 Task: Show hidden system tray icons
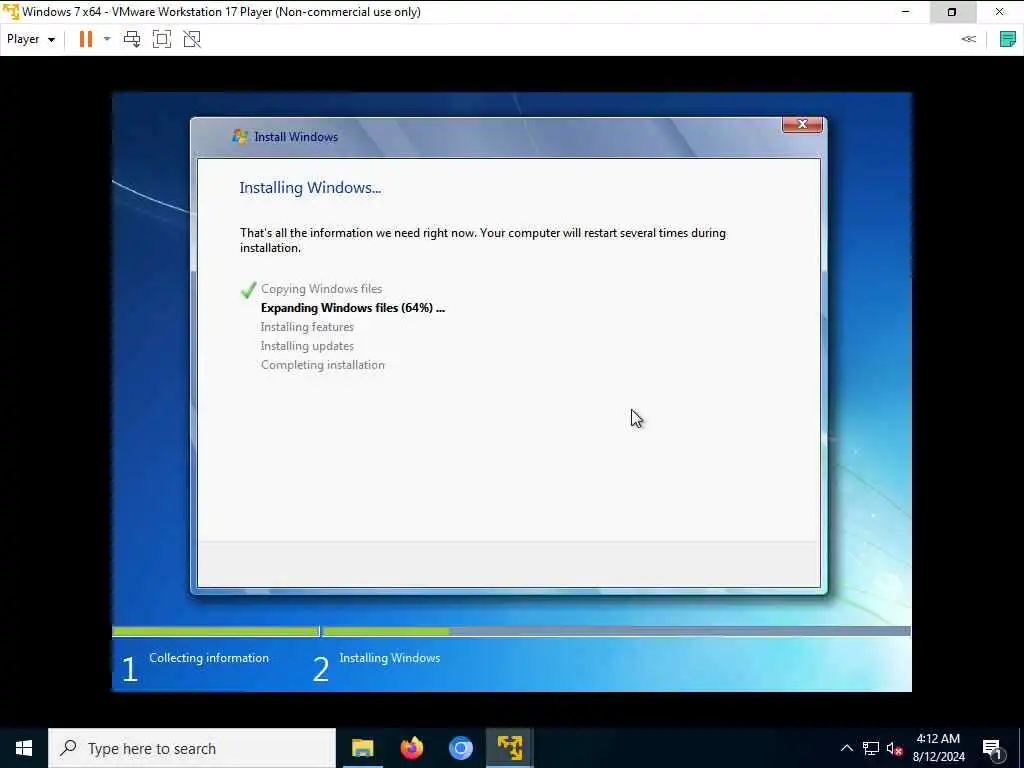[846, 748]
